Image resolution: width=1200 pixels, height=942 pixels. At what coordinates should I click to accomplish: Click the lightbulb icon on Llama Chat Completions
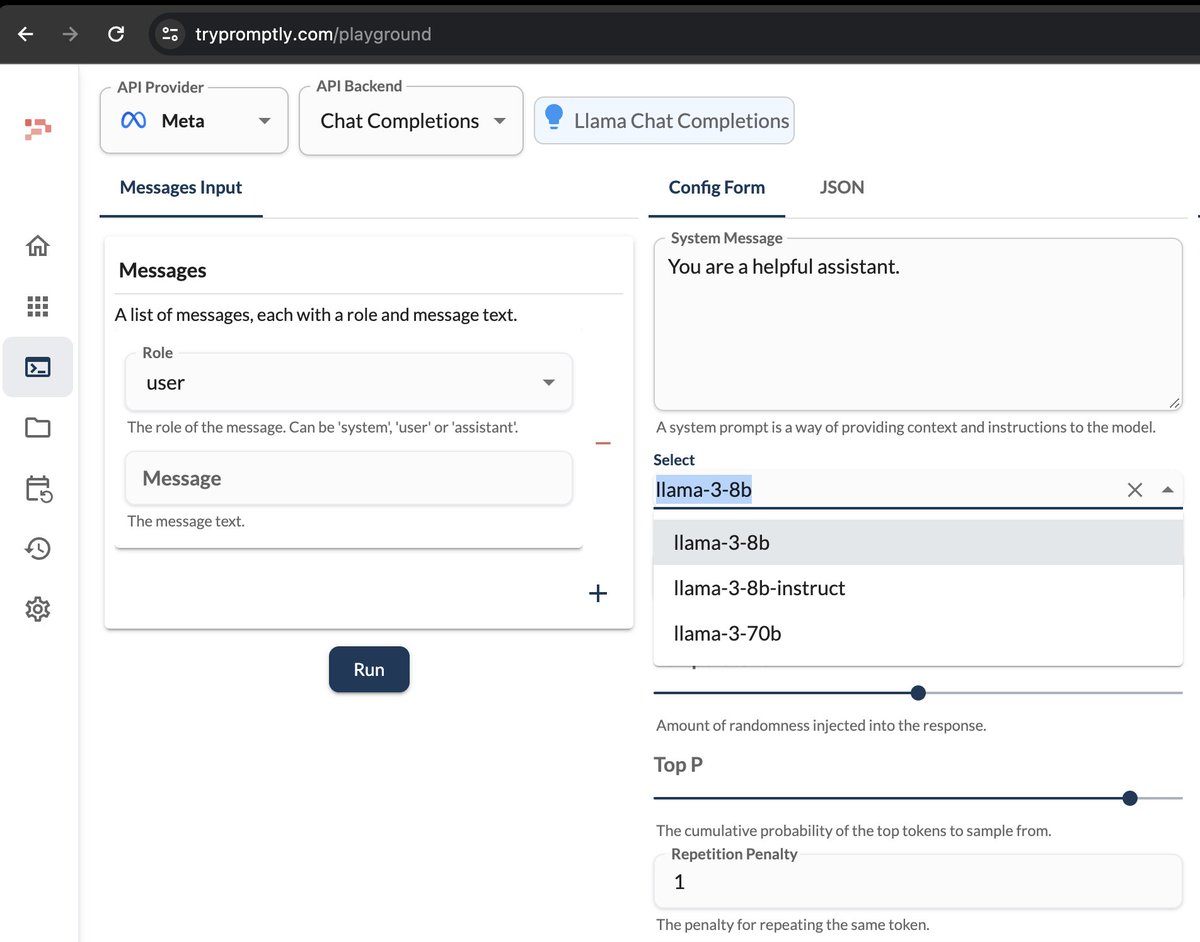point(553,120)
